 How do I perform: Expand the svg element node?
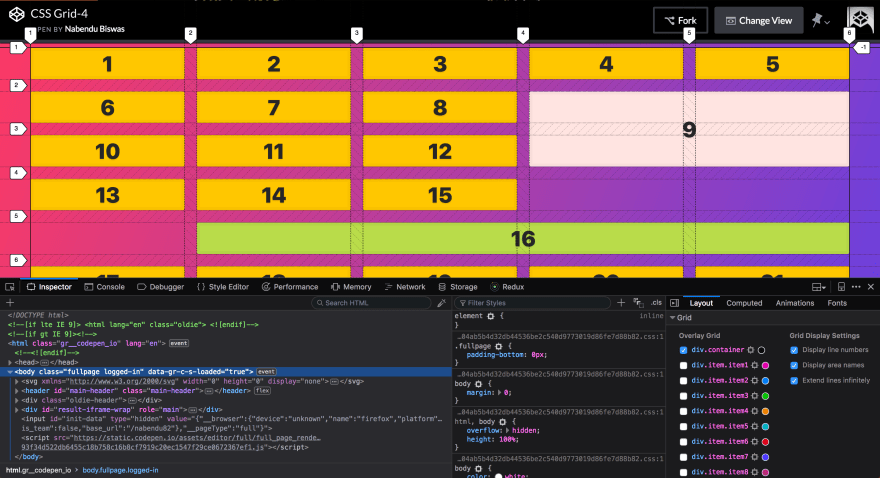tap(17, 382)
